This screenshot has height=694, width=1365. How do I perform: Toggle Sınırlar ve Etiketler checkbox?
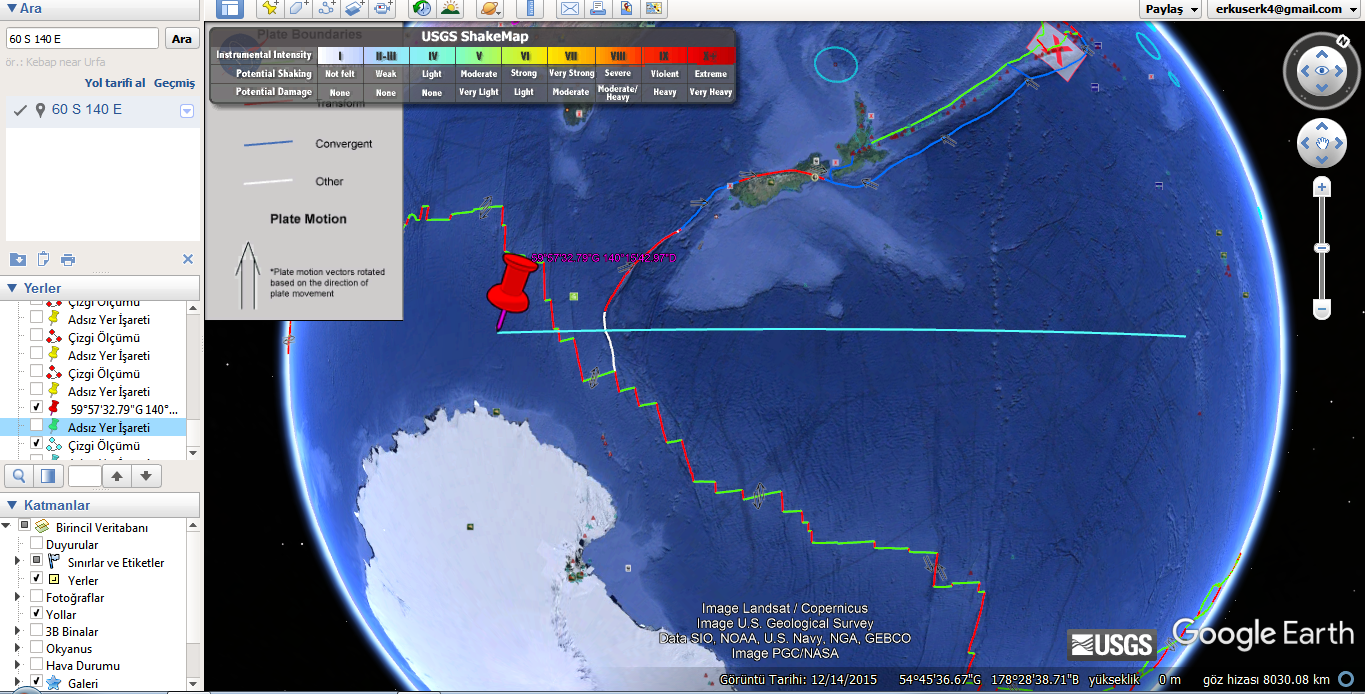(x=37, y=562)
